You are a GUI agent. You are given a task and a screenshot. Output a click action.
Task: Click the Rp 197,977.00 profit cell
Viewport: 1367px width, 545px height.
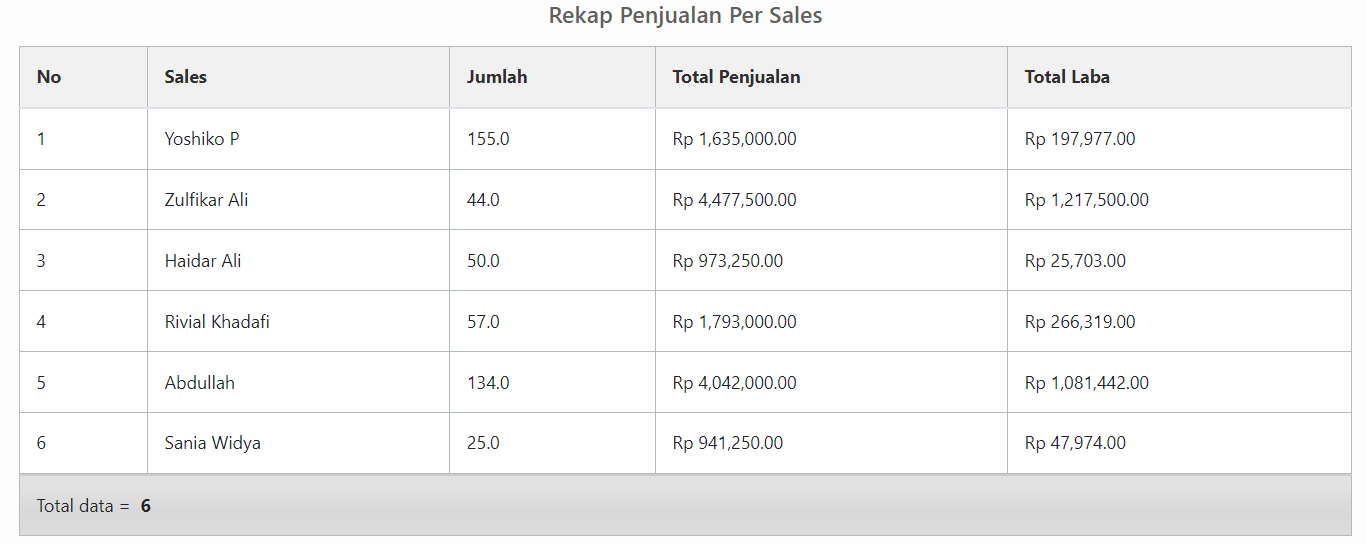(1080, 139)
